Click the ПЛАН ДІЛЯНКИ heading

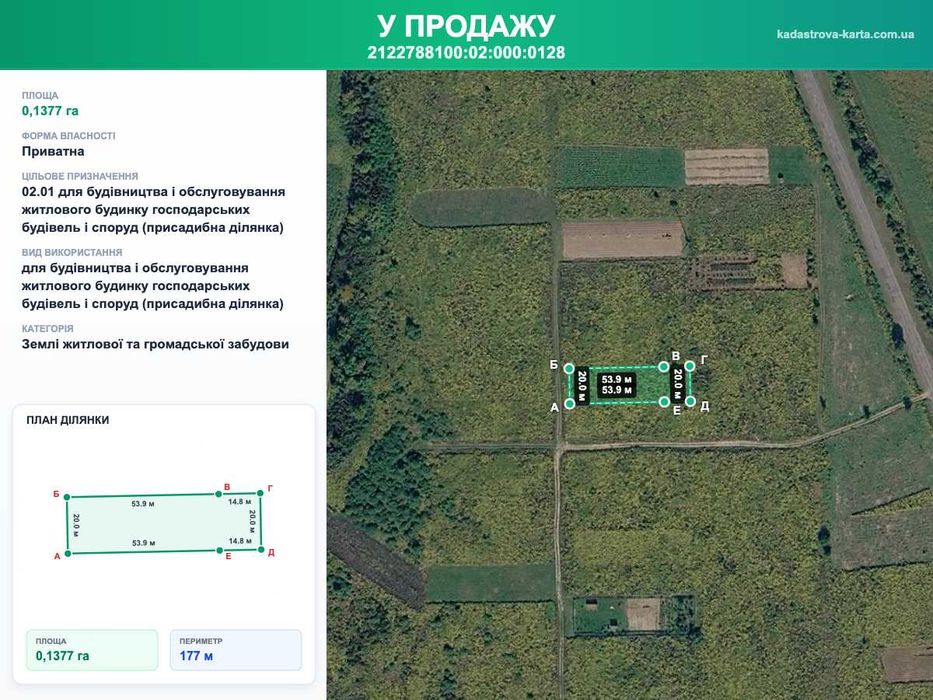click(x=68, y=420)
